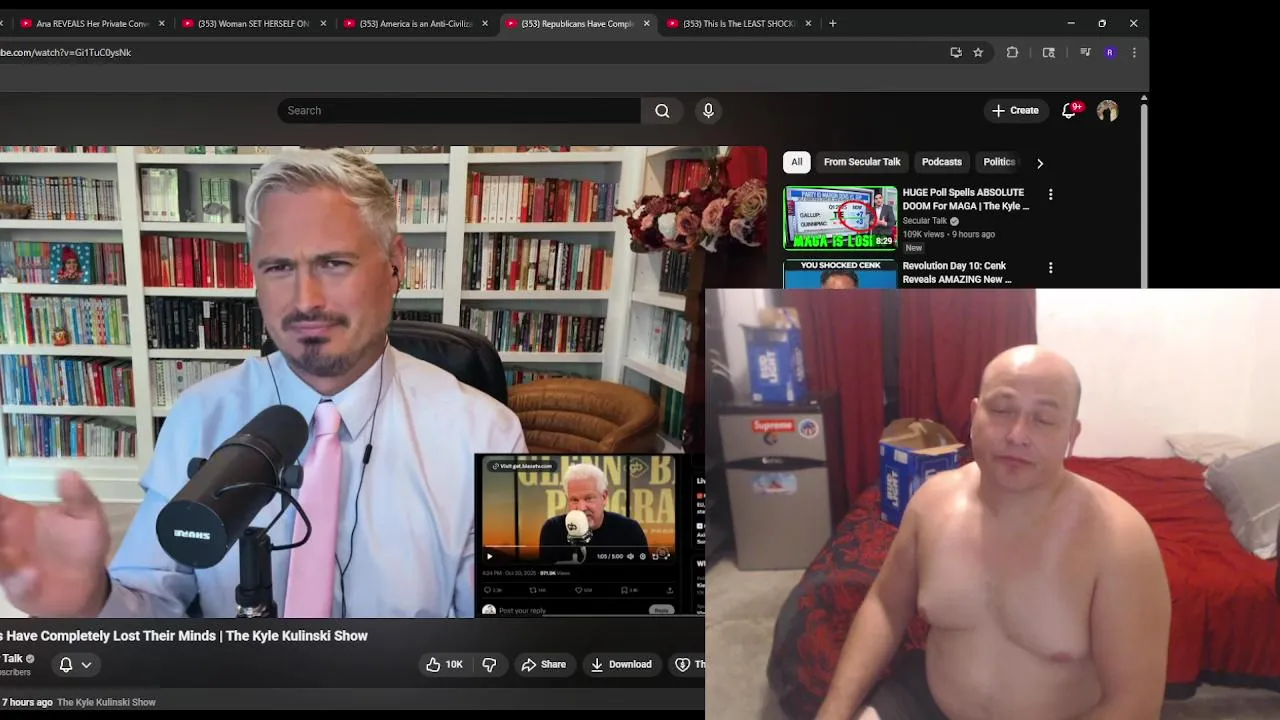
Task: Click the '7 hours ago' upload time text
Action: click(27, 702)
